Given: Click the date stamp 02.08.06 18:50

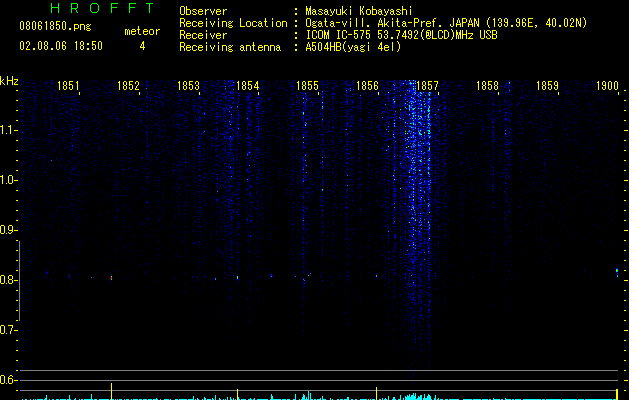Looking at the screenshot, I should pos(61,46).
